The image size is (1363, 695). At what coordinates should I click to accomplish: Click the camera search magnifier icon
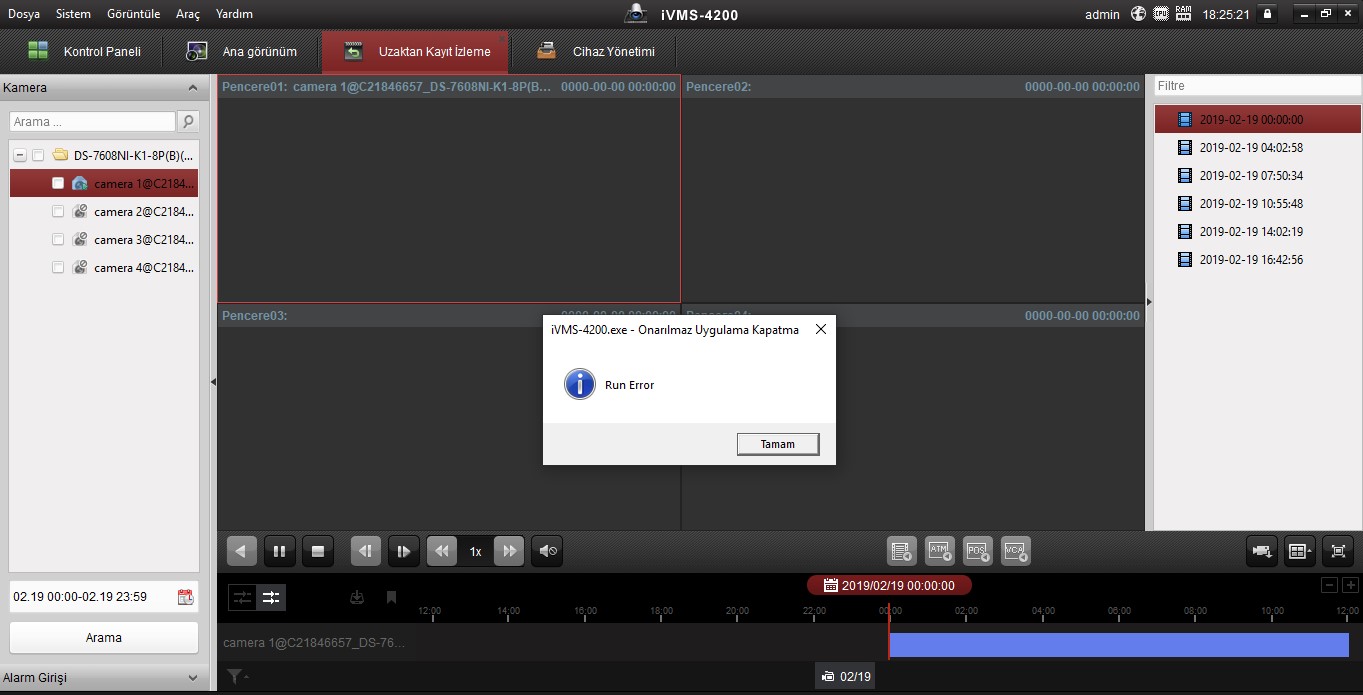point(188,121)
